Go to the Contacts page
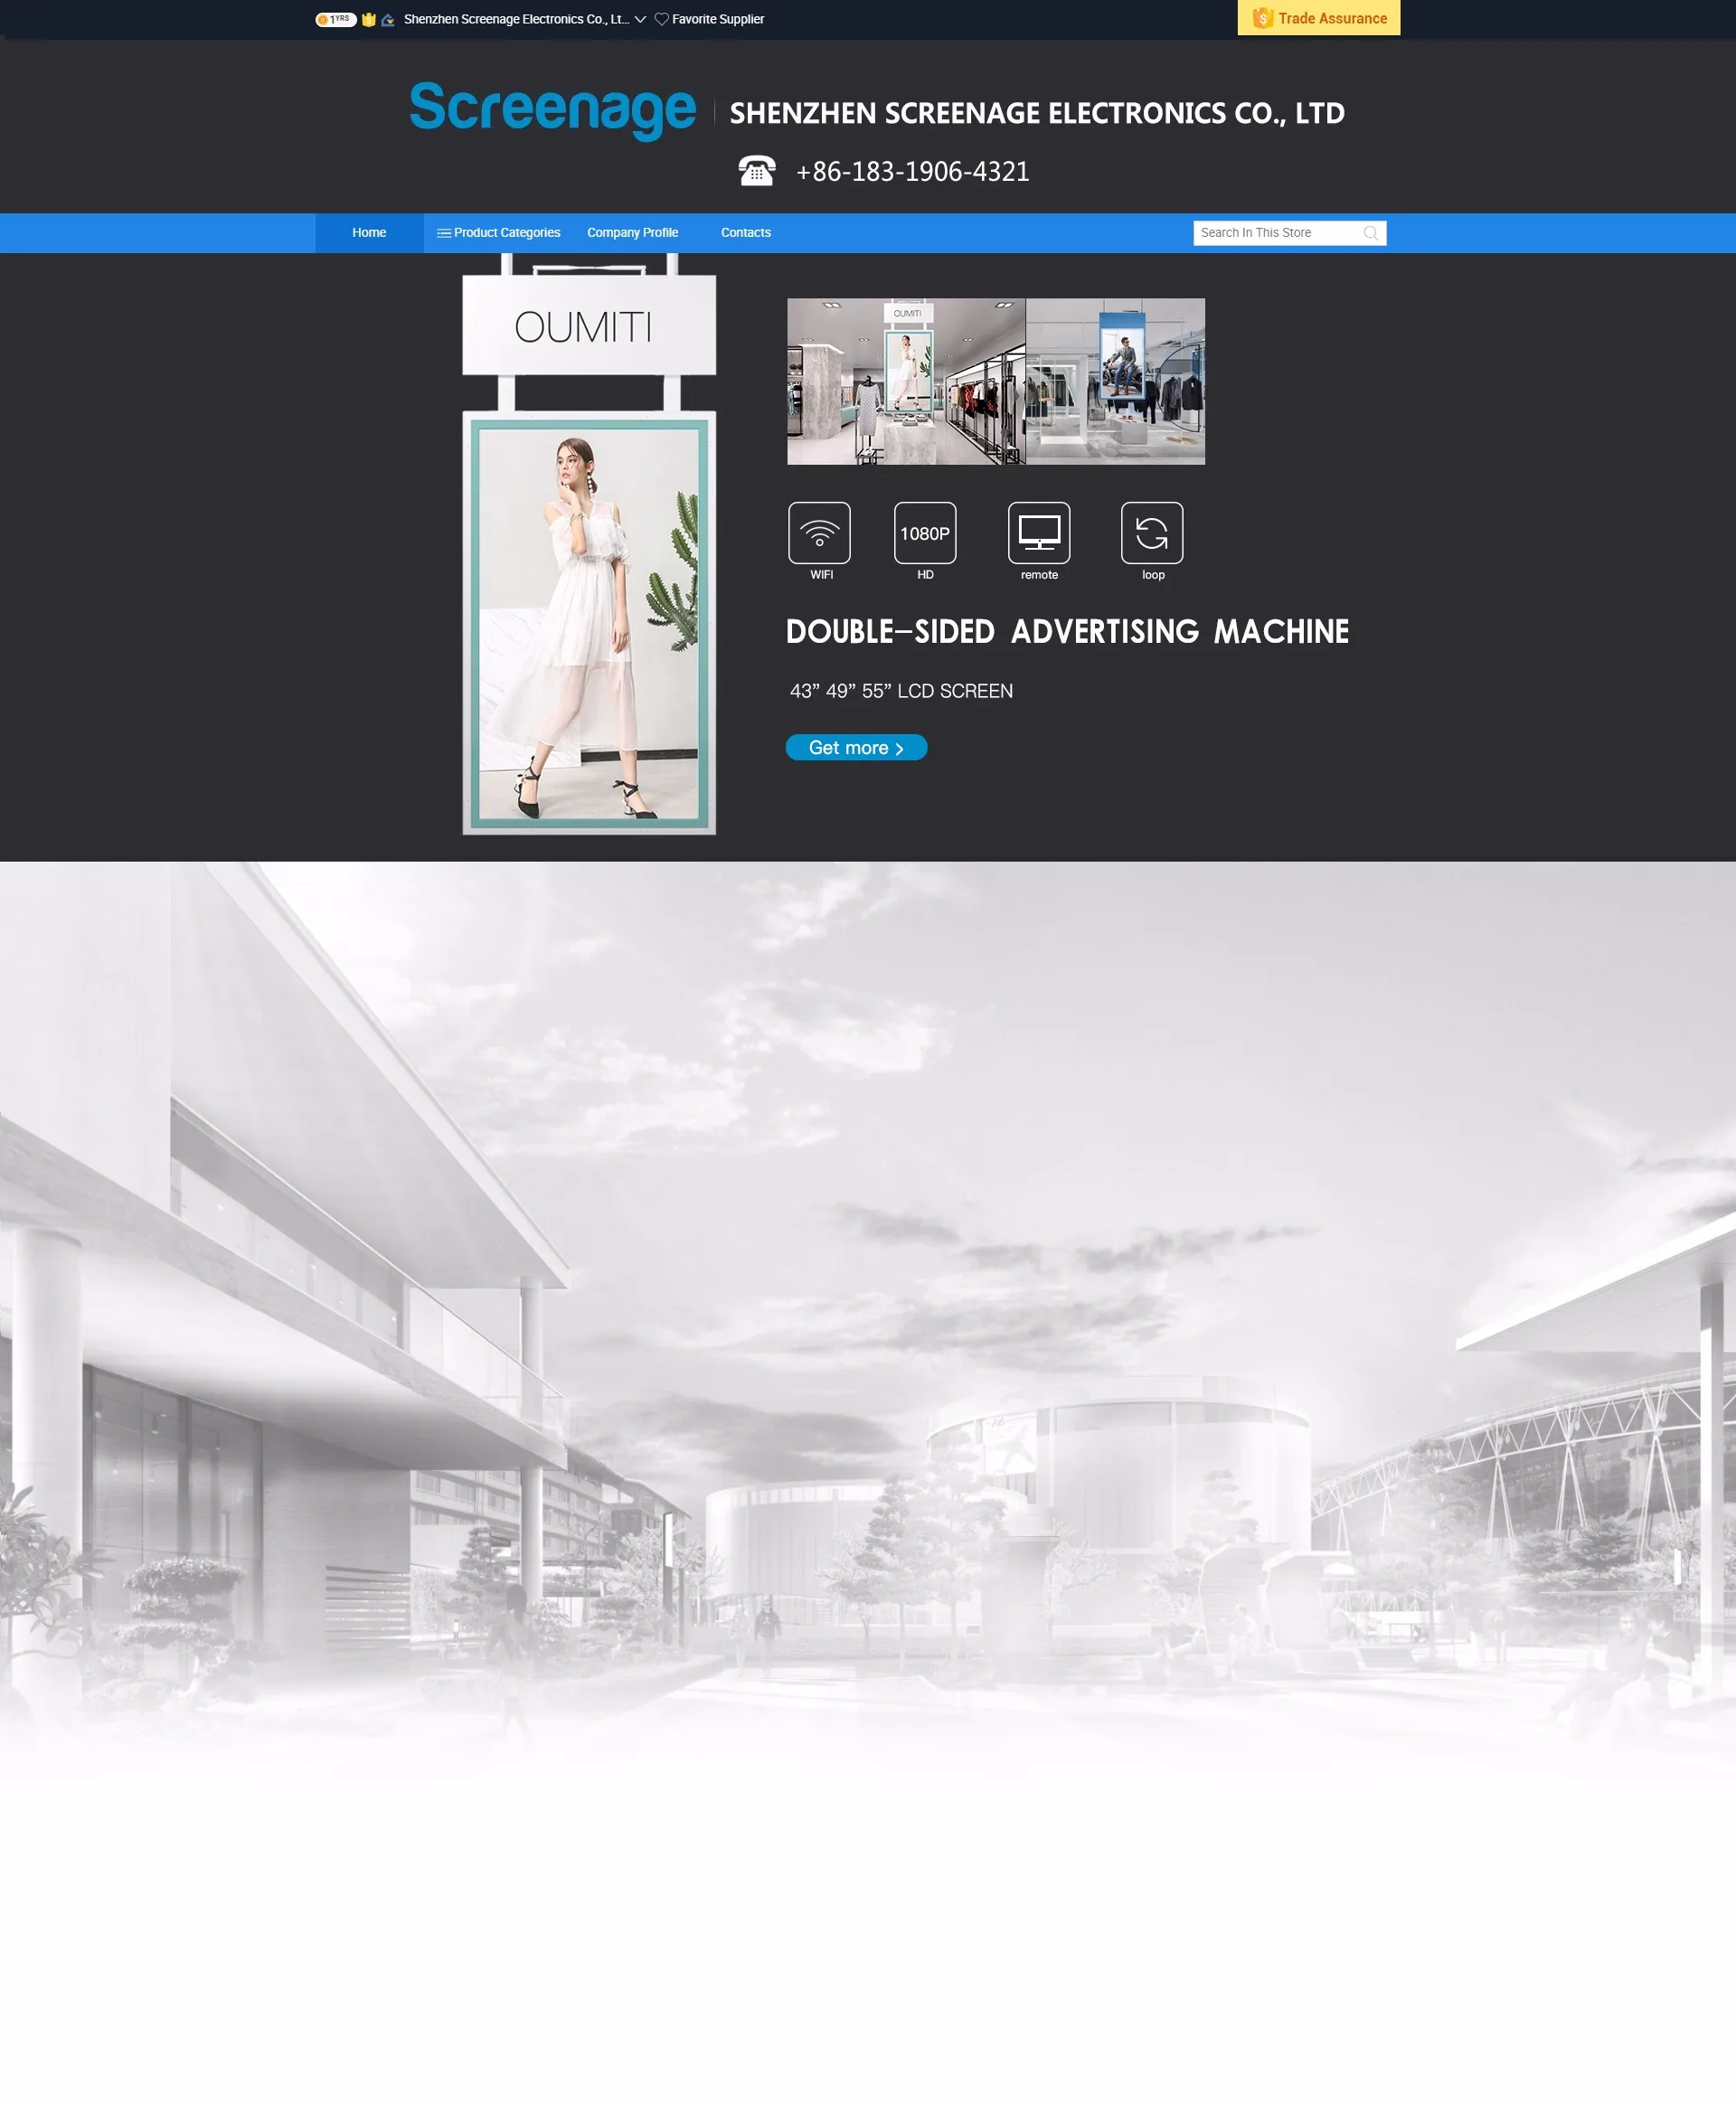 745,232
